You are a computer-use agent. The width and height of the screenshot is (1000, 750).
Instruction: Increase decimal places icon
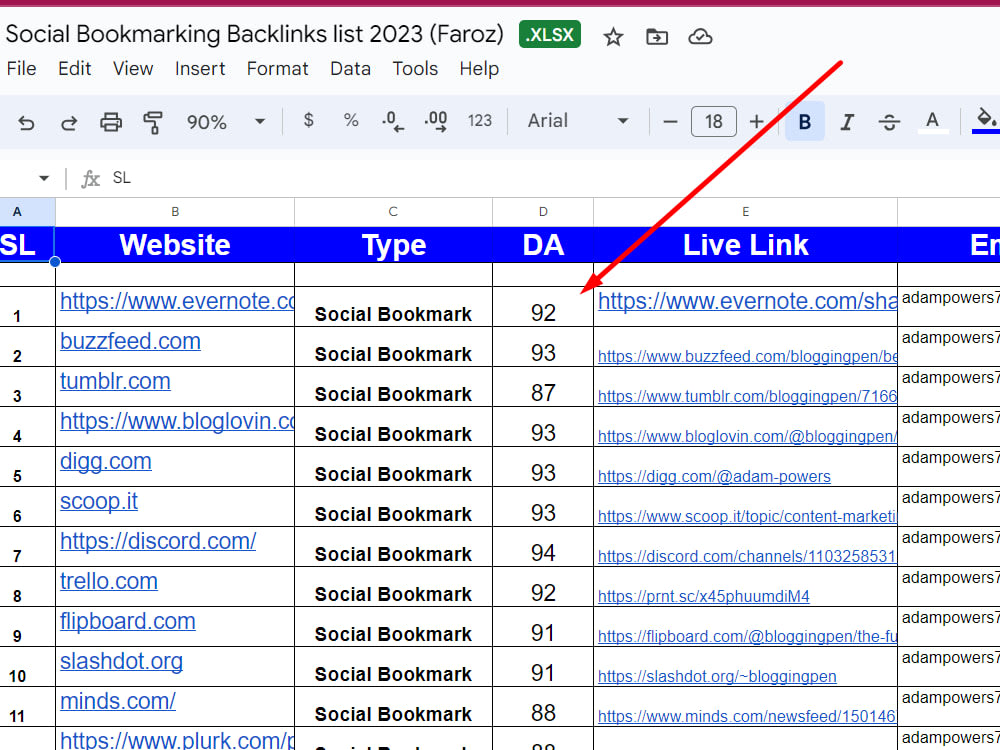pos(436,121)
